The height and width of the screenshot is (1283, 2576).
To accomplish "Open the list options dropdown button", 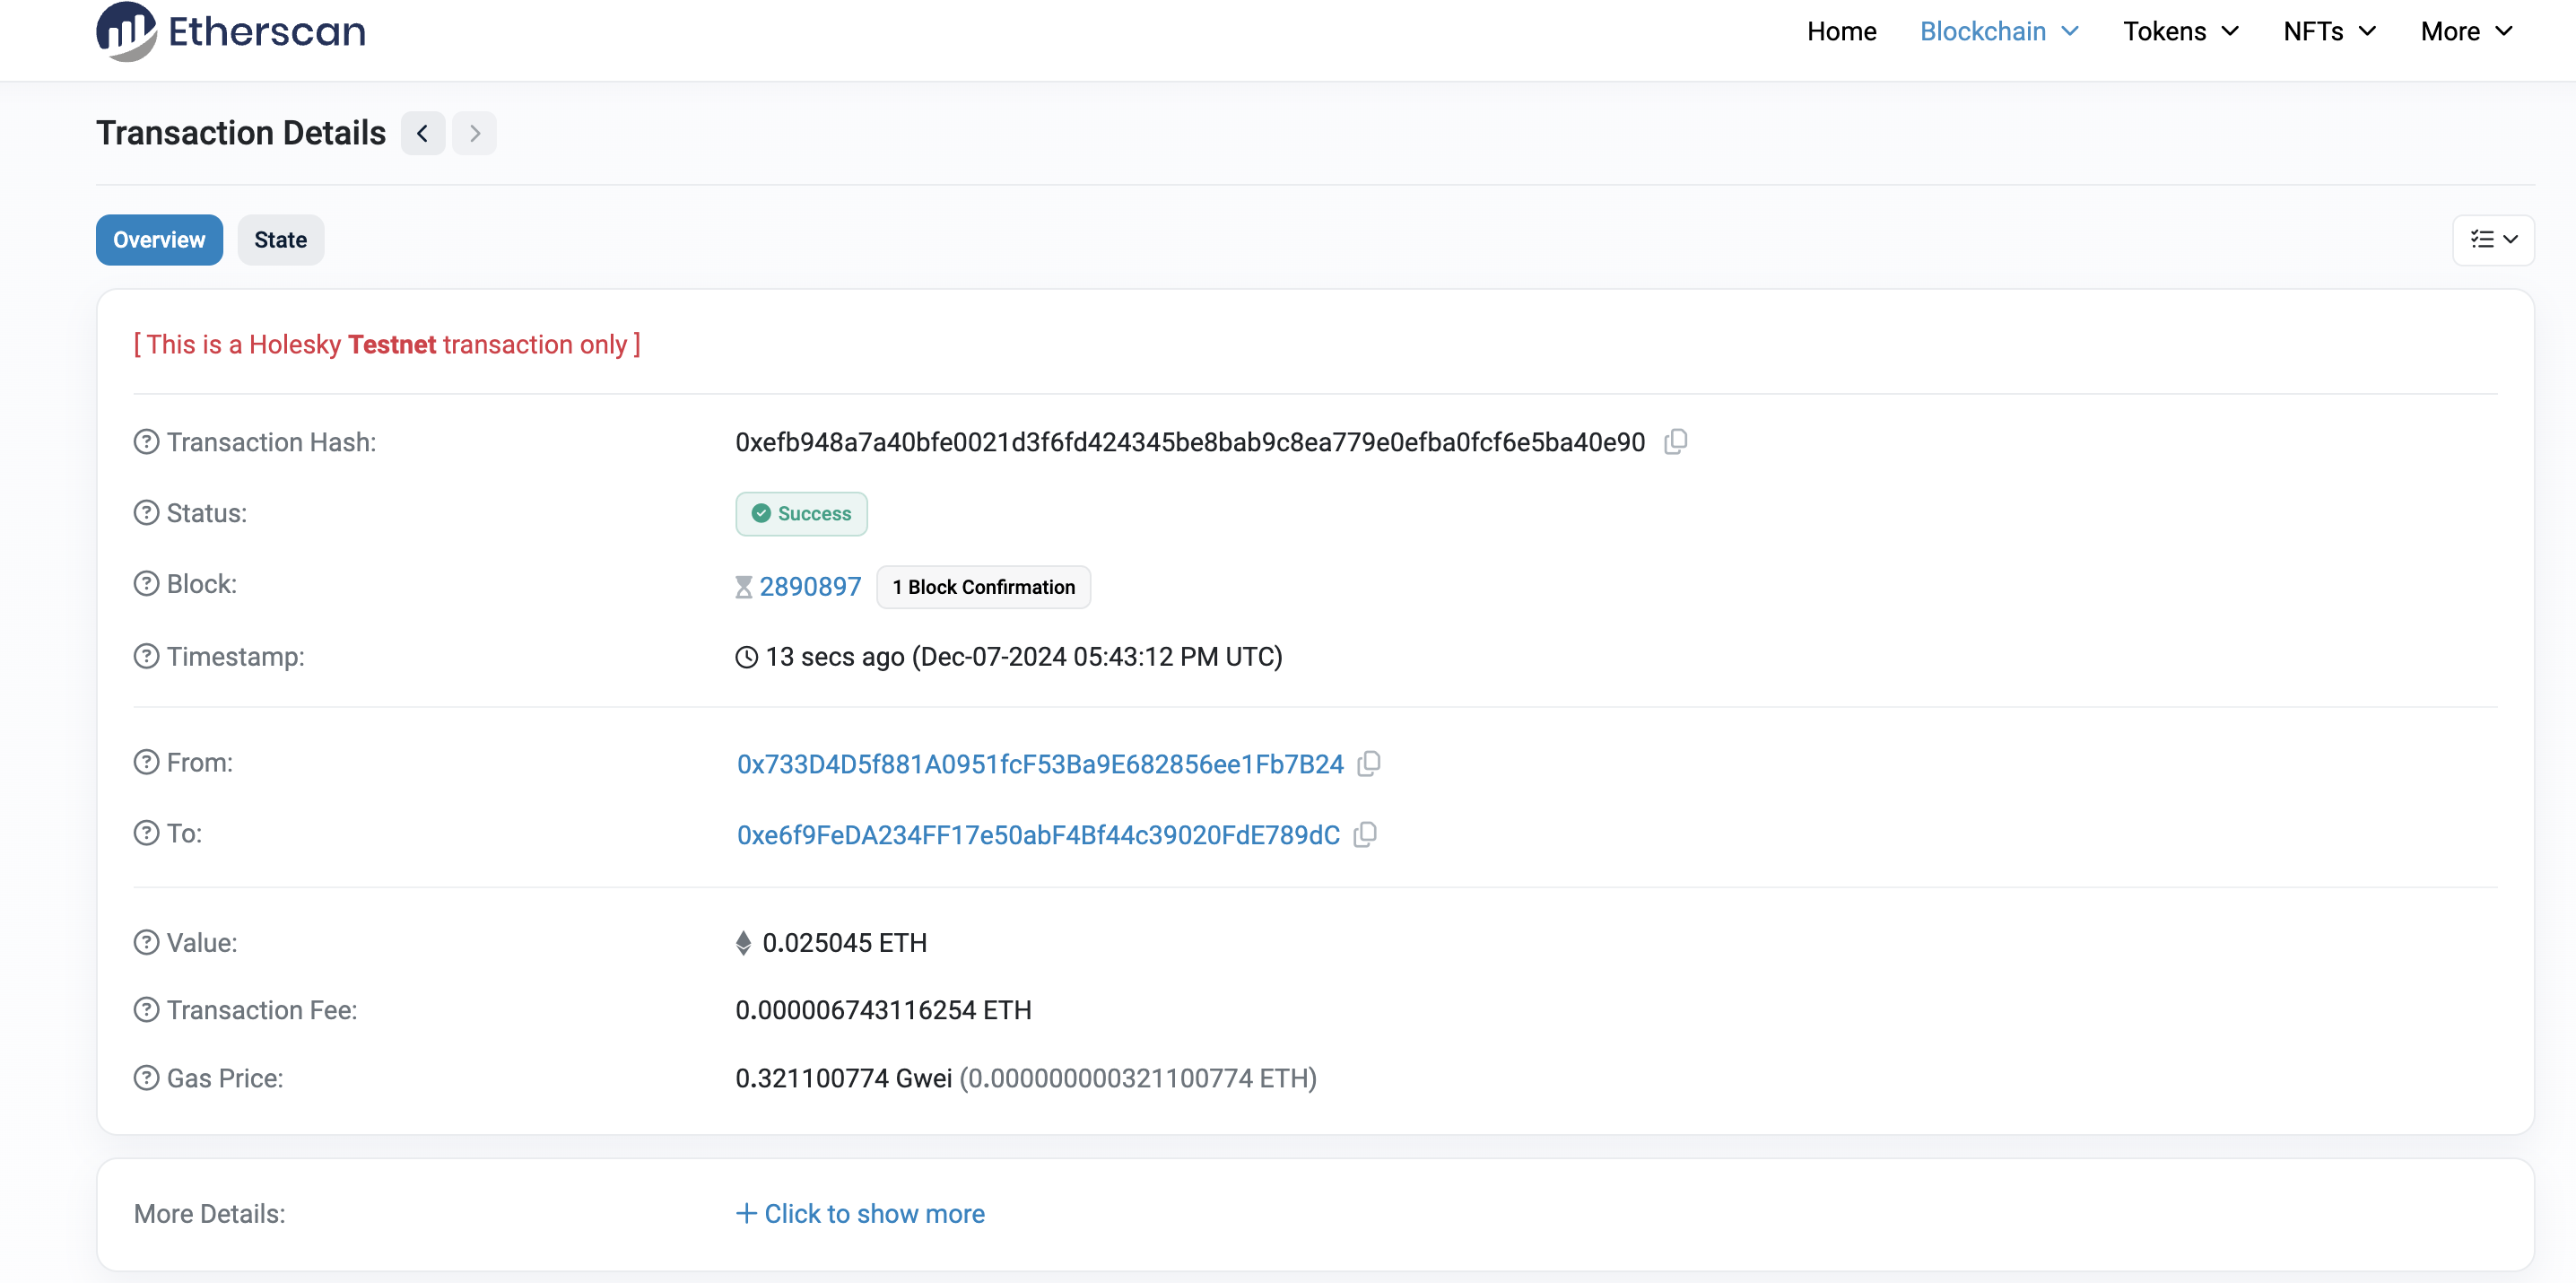I will [2493, 240].
